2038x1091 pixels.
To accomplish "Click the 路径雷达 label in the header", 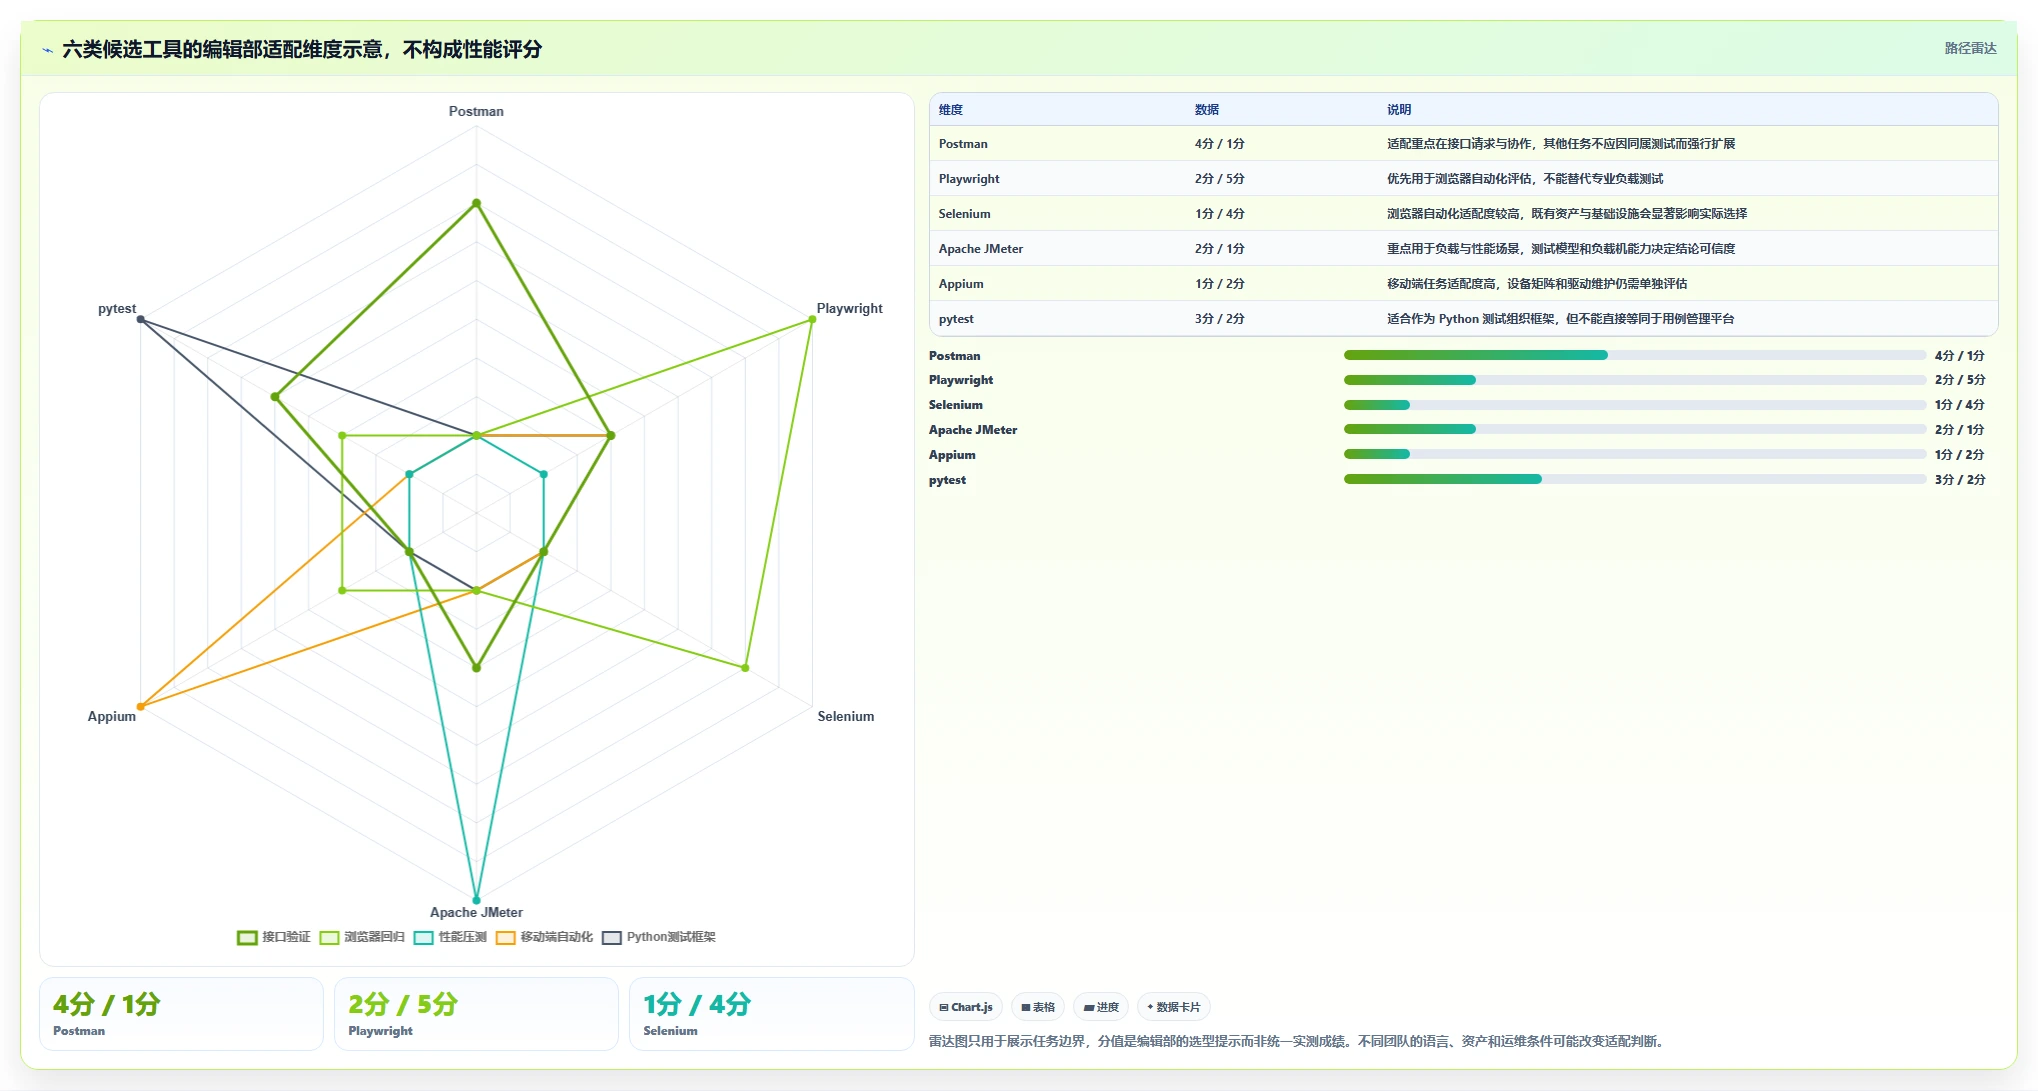I will [1970, 48].
